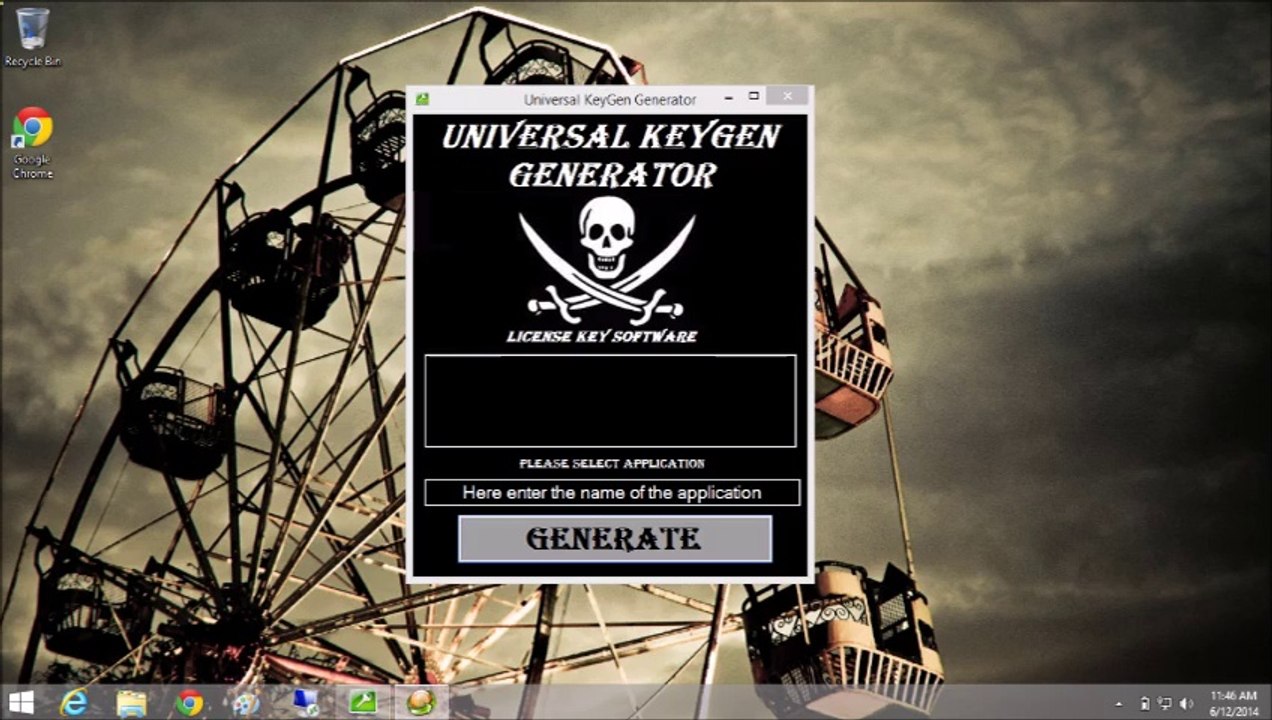Click the active orange-green globe taskbar icon
Image resolution: width=1272 pixels, height=720 pixels.
pos(420,702)
